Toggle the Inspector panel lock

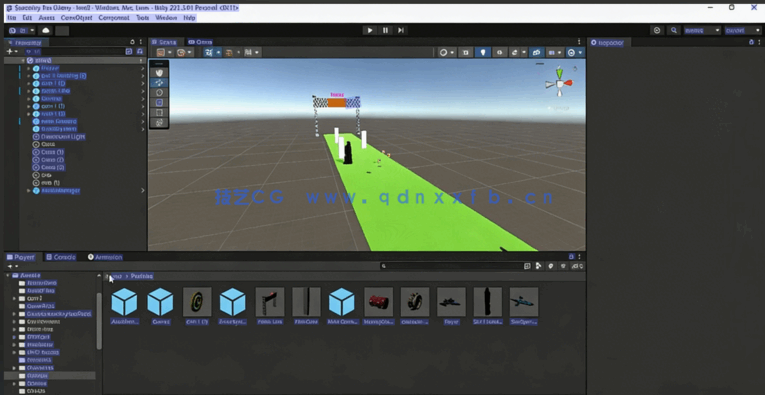(x=751, y=42)
